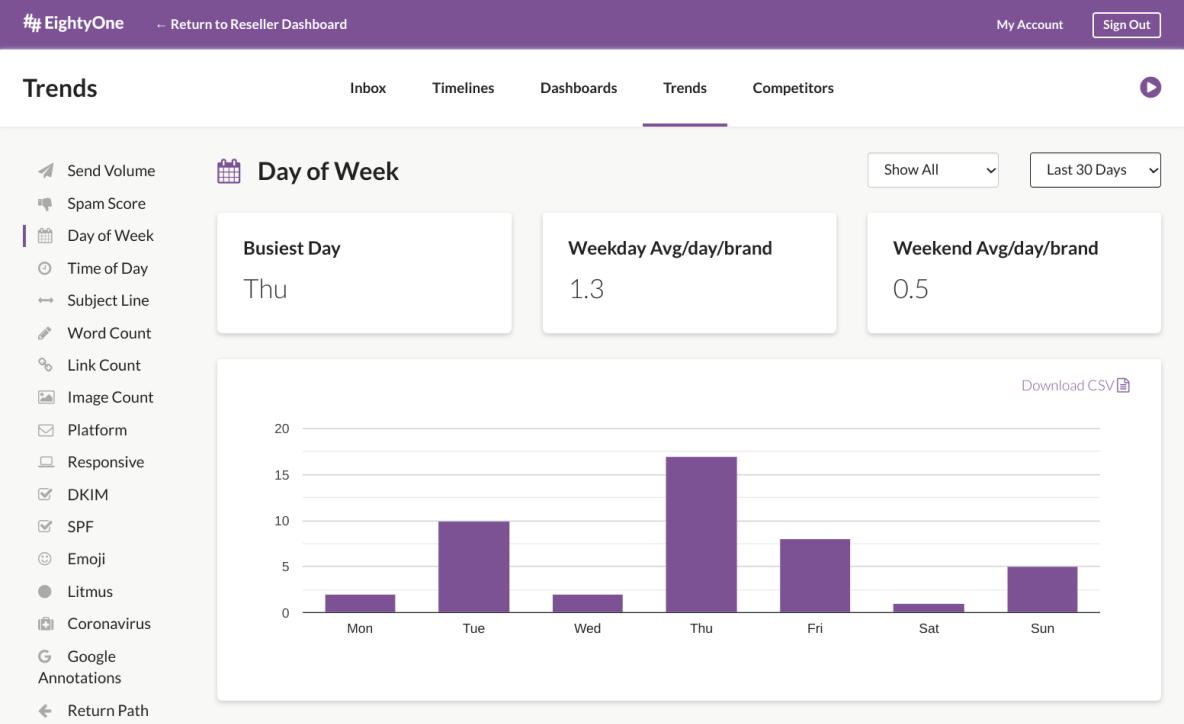Open Coronavirus trend

(109, 624)
